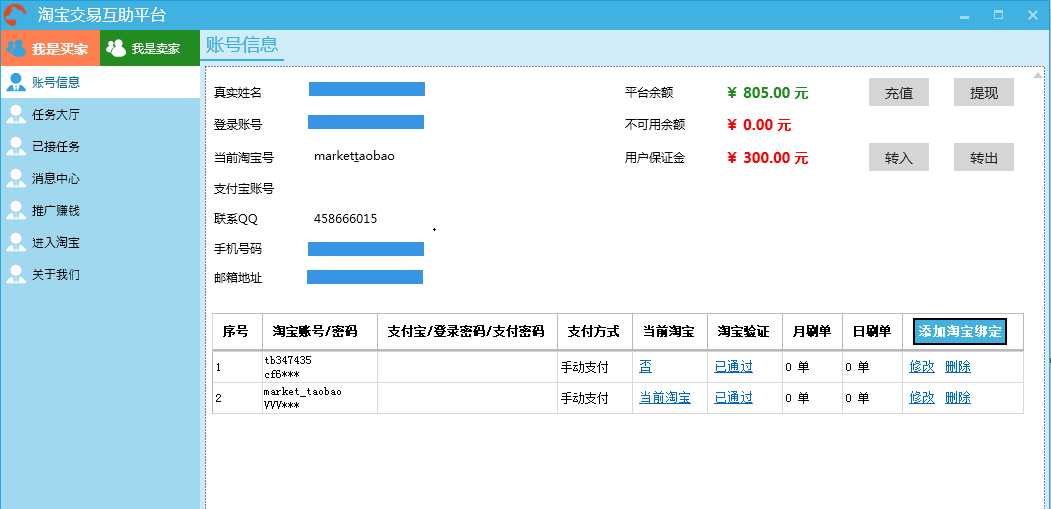Viewport: 1051px width, 509px height.
Task: Minimize the 淘宝交易互助平台 window
Action: click(965, 16)
